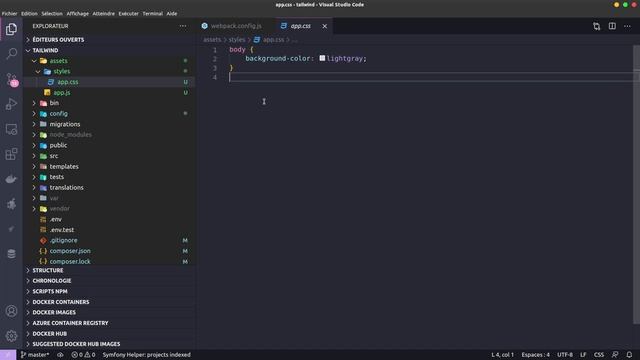Click remote window indicator in status bar

(8, 355)
